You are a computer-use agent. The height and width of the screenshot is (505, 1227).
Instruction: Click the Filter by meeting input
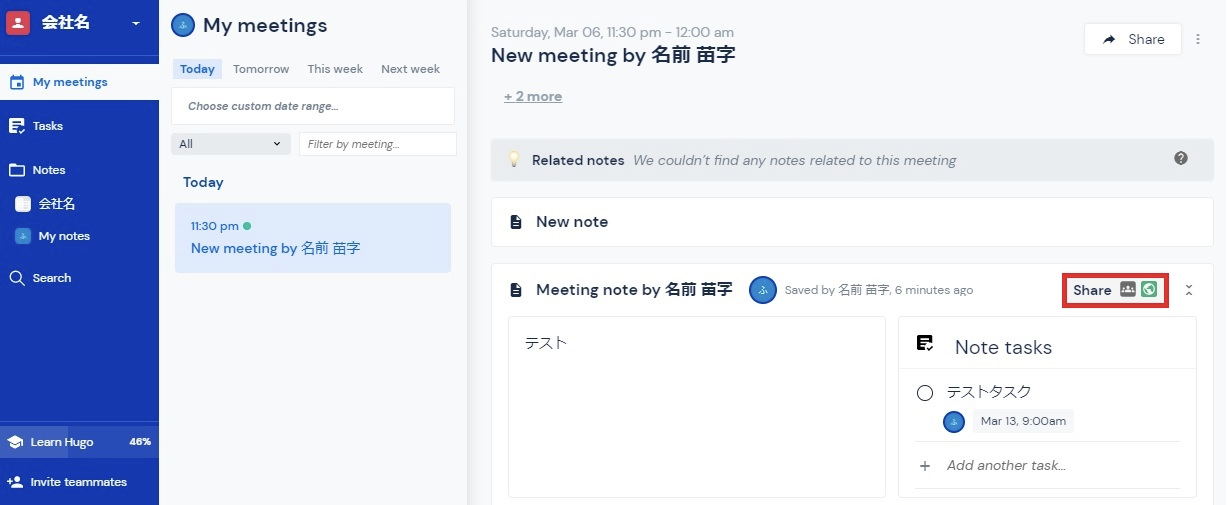point(378,144)
